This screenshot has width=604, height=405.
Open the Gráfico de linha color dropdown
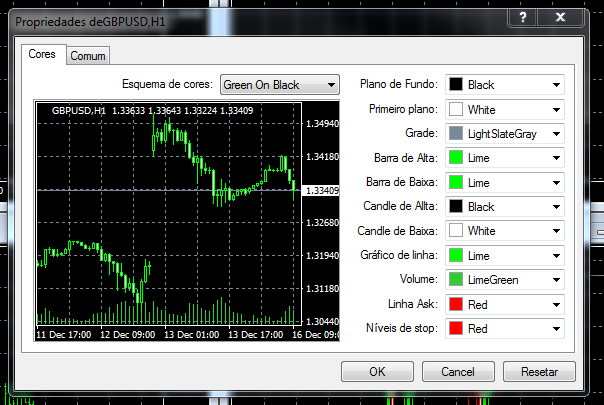tap(505, 255)
